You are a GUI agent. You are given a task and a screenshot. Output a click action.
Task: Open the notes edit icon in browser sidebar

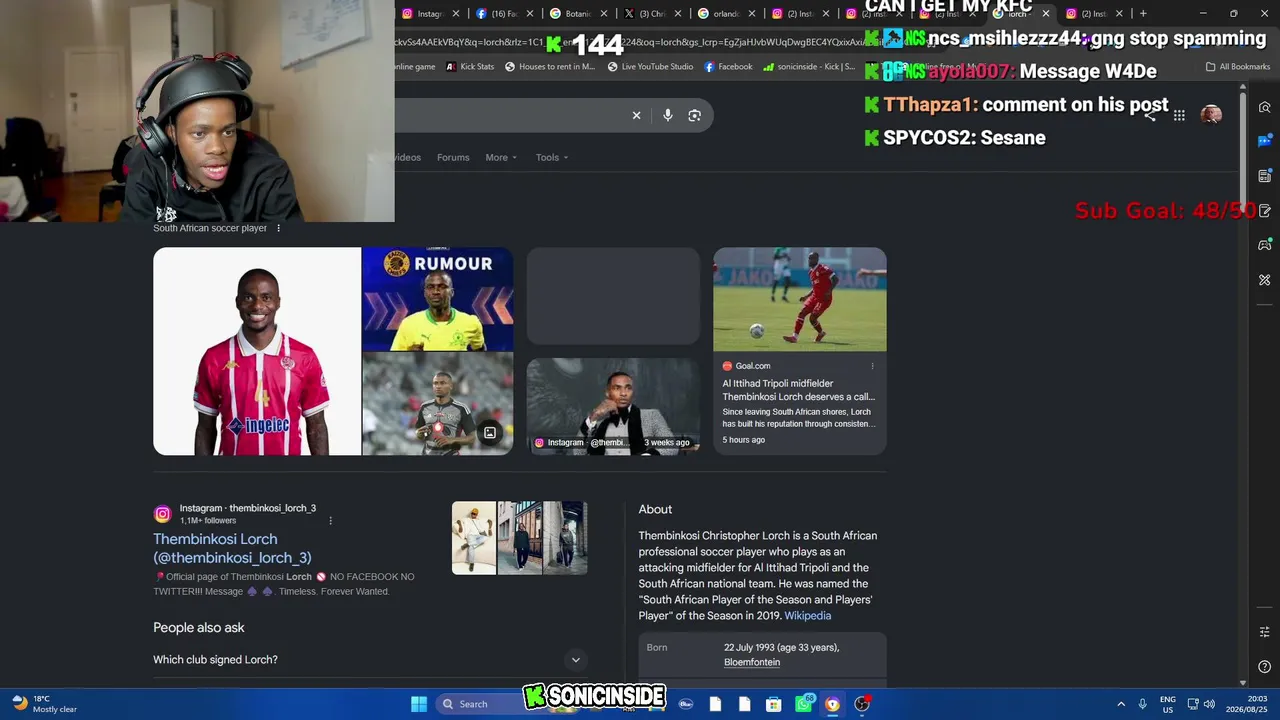tap(1265, 210)
